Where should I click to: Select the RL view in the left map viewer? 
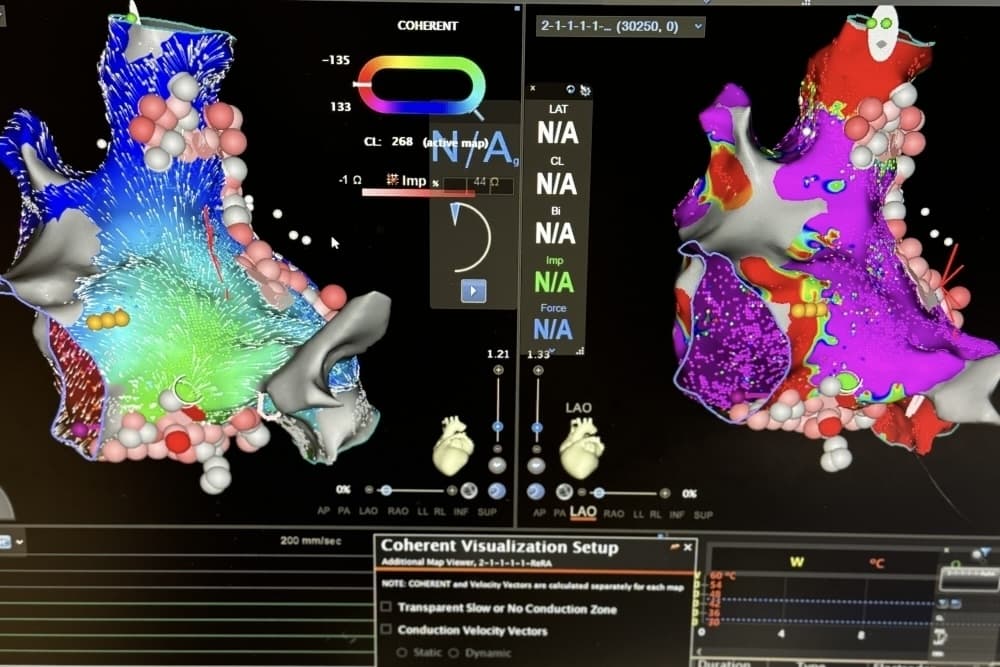(x=439, y=511)
